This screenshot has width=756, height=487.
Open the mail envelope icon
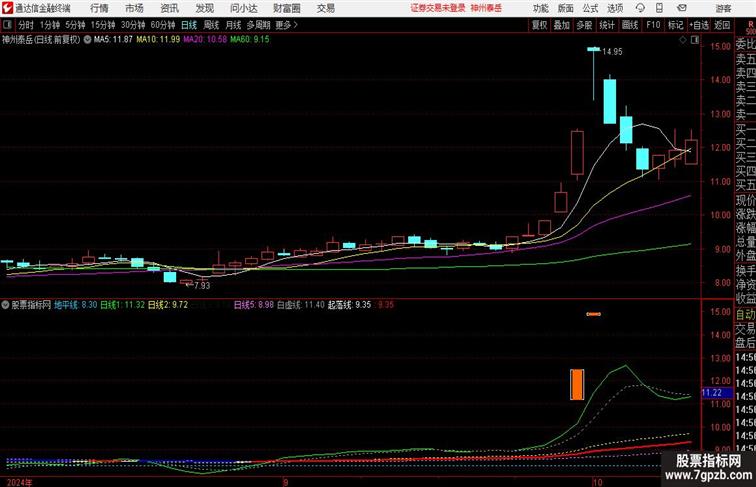click(682, 8)
